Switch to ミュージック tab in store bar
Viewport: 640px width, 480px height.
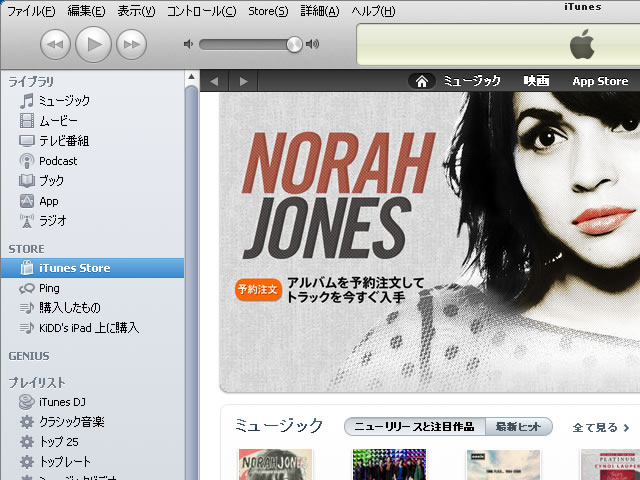(x=472, y=81)
